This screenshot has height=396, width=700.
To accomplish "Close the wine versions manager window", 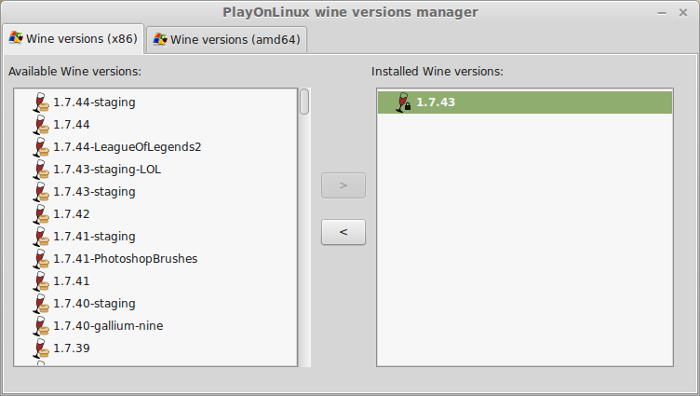I will tap(683, 13).
